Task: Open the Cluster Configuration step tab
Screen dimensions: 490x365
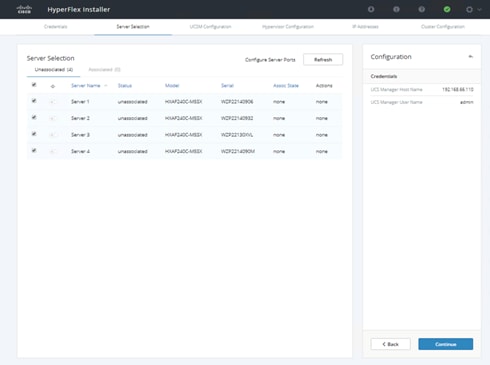Action: [443, 27]
